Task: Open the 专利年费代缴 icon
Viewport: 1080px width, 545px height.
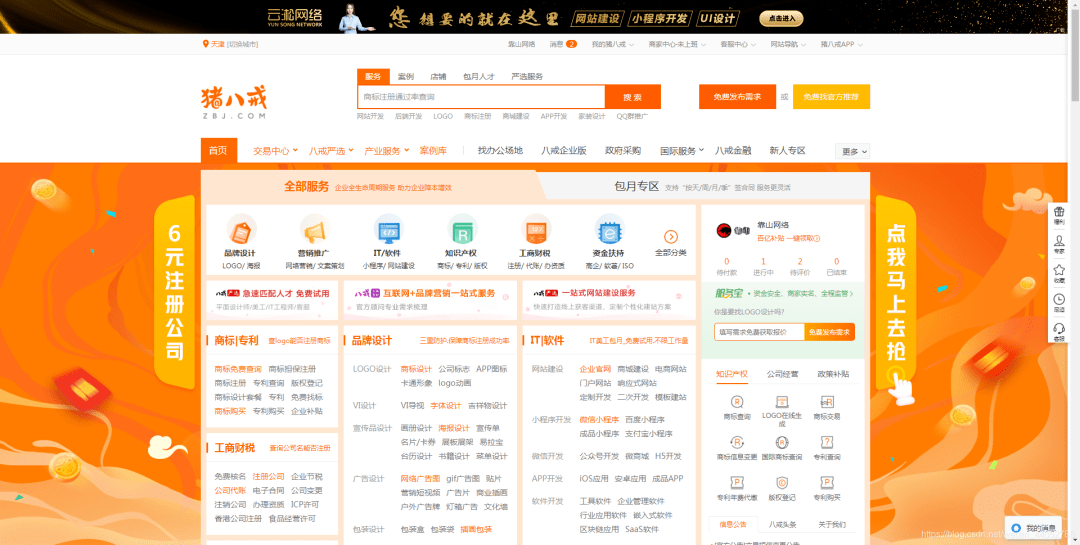Action: [737, 482]
